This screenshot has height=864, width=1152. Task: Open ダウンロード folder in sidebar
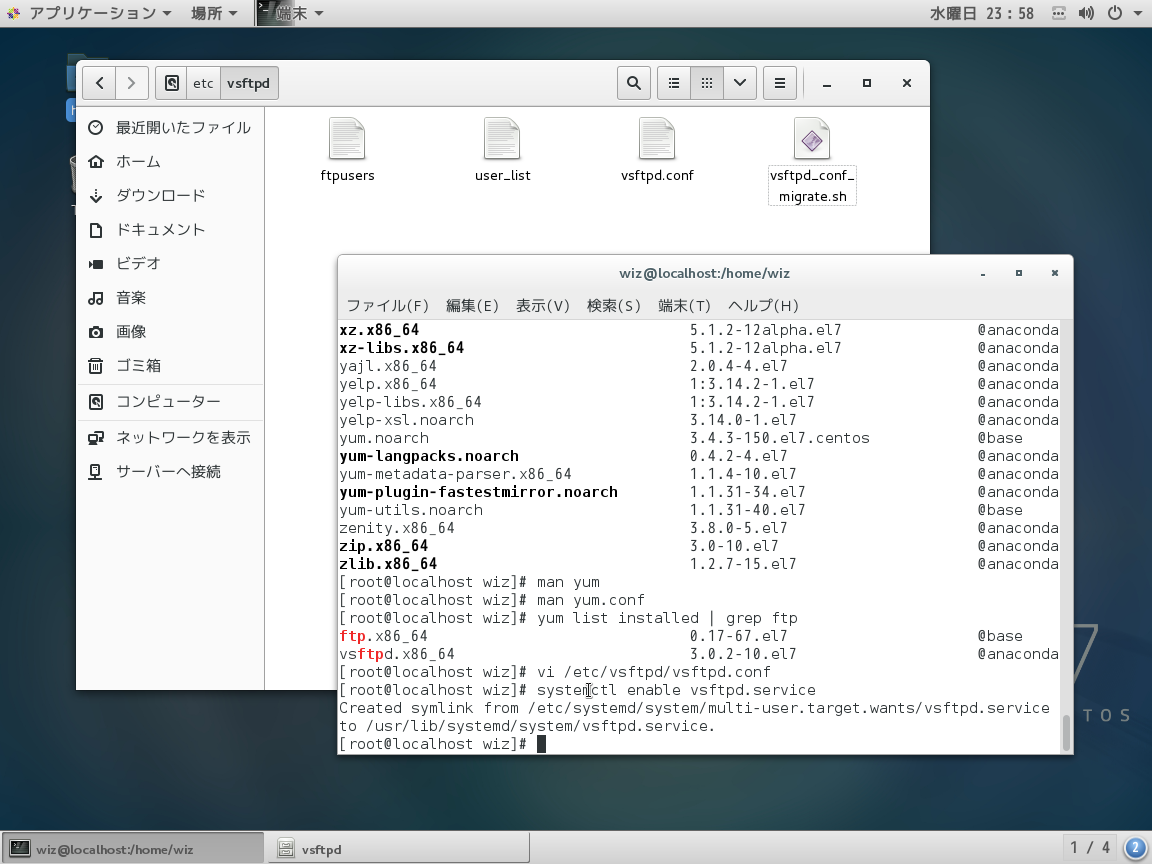tap(170, 195)
